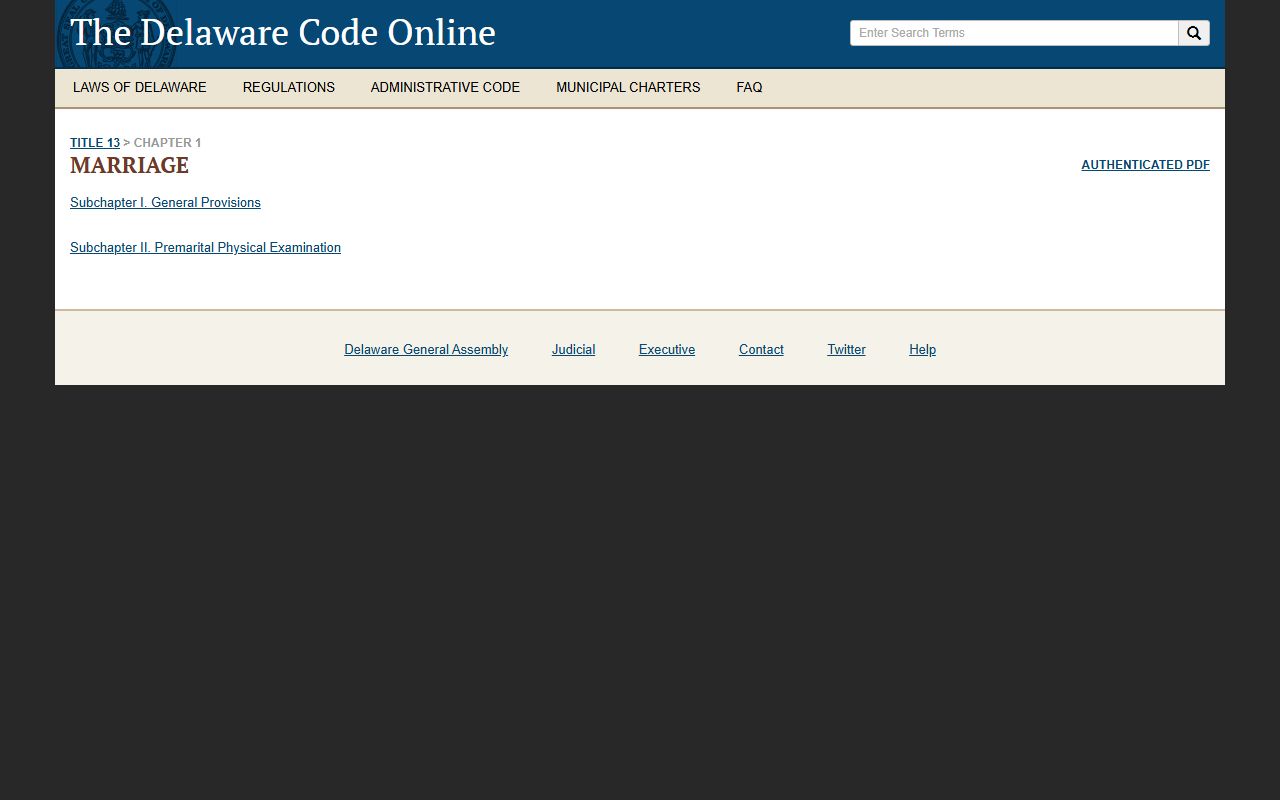Screen dimensions: 1280x800
Task: Click the MARRIAGE heading
Action: click(129, 165)
